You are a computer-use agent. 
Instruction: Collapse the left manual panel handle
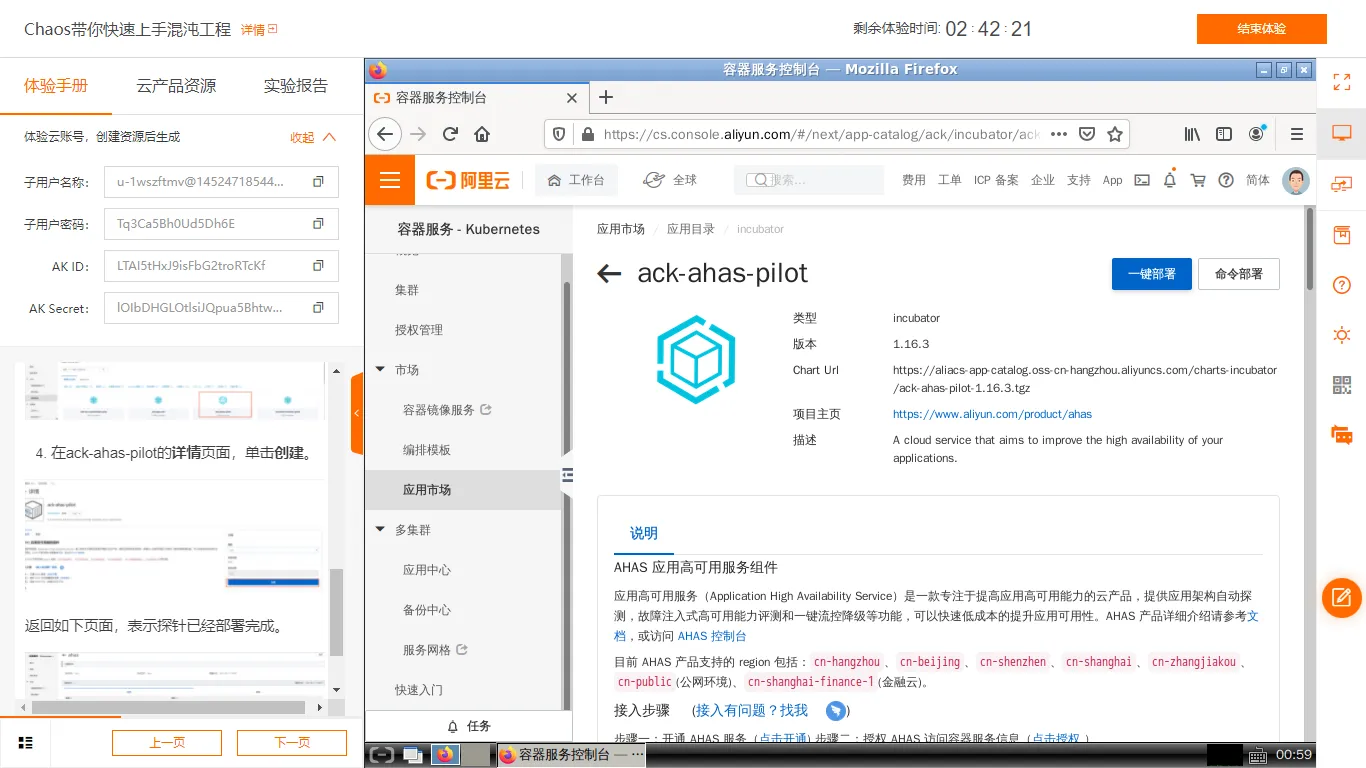(x=357, y=413)
